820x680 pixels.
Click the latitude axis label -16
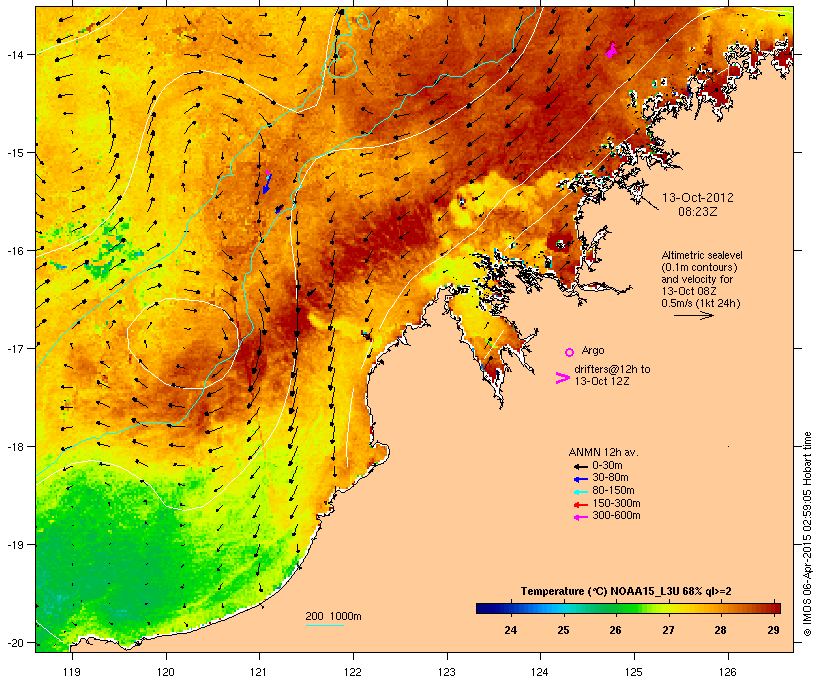point(14,251)
